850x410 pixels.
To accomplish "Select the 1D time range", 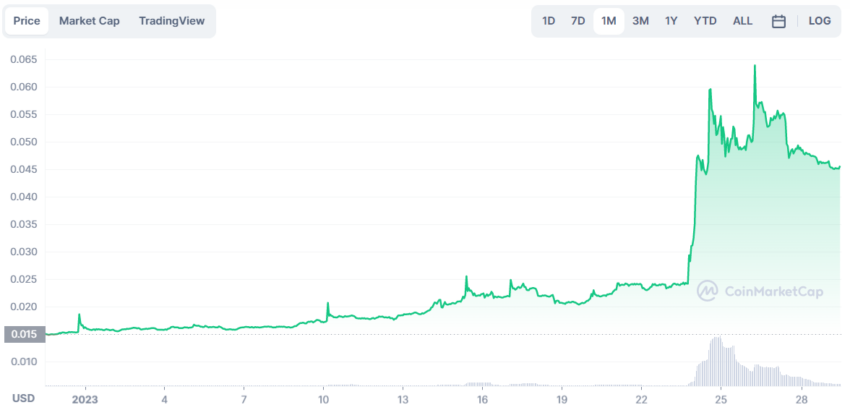I will (549, 21).
